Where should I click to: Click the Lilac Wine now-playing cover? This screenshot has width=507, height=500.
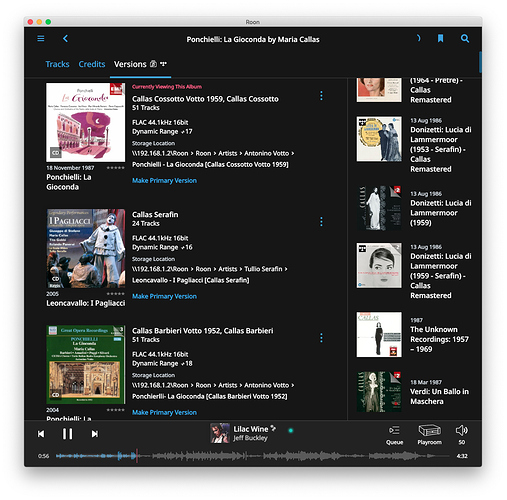[x=220, y=433]
